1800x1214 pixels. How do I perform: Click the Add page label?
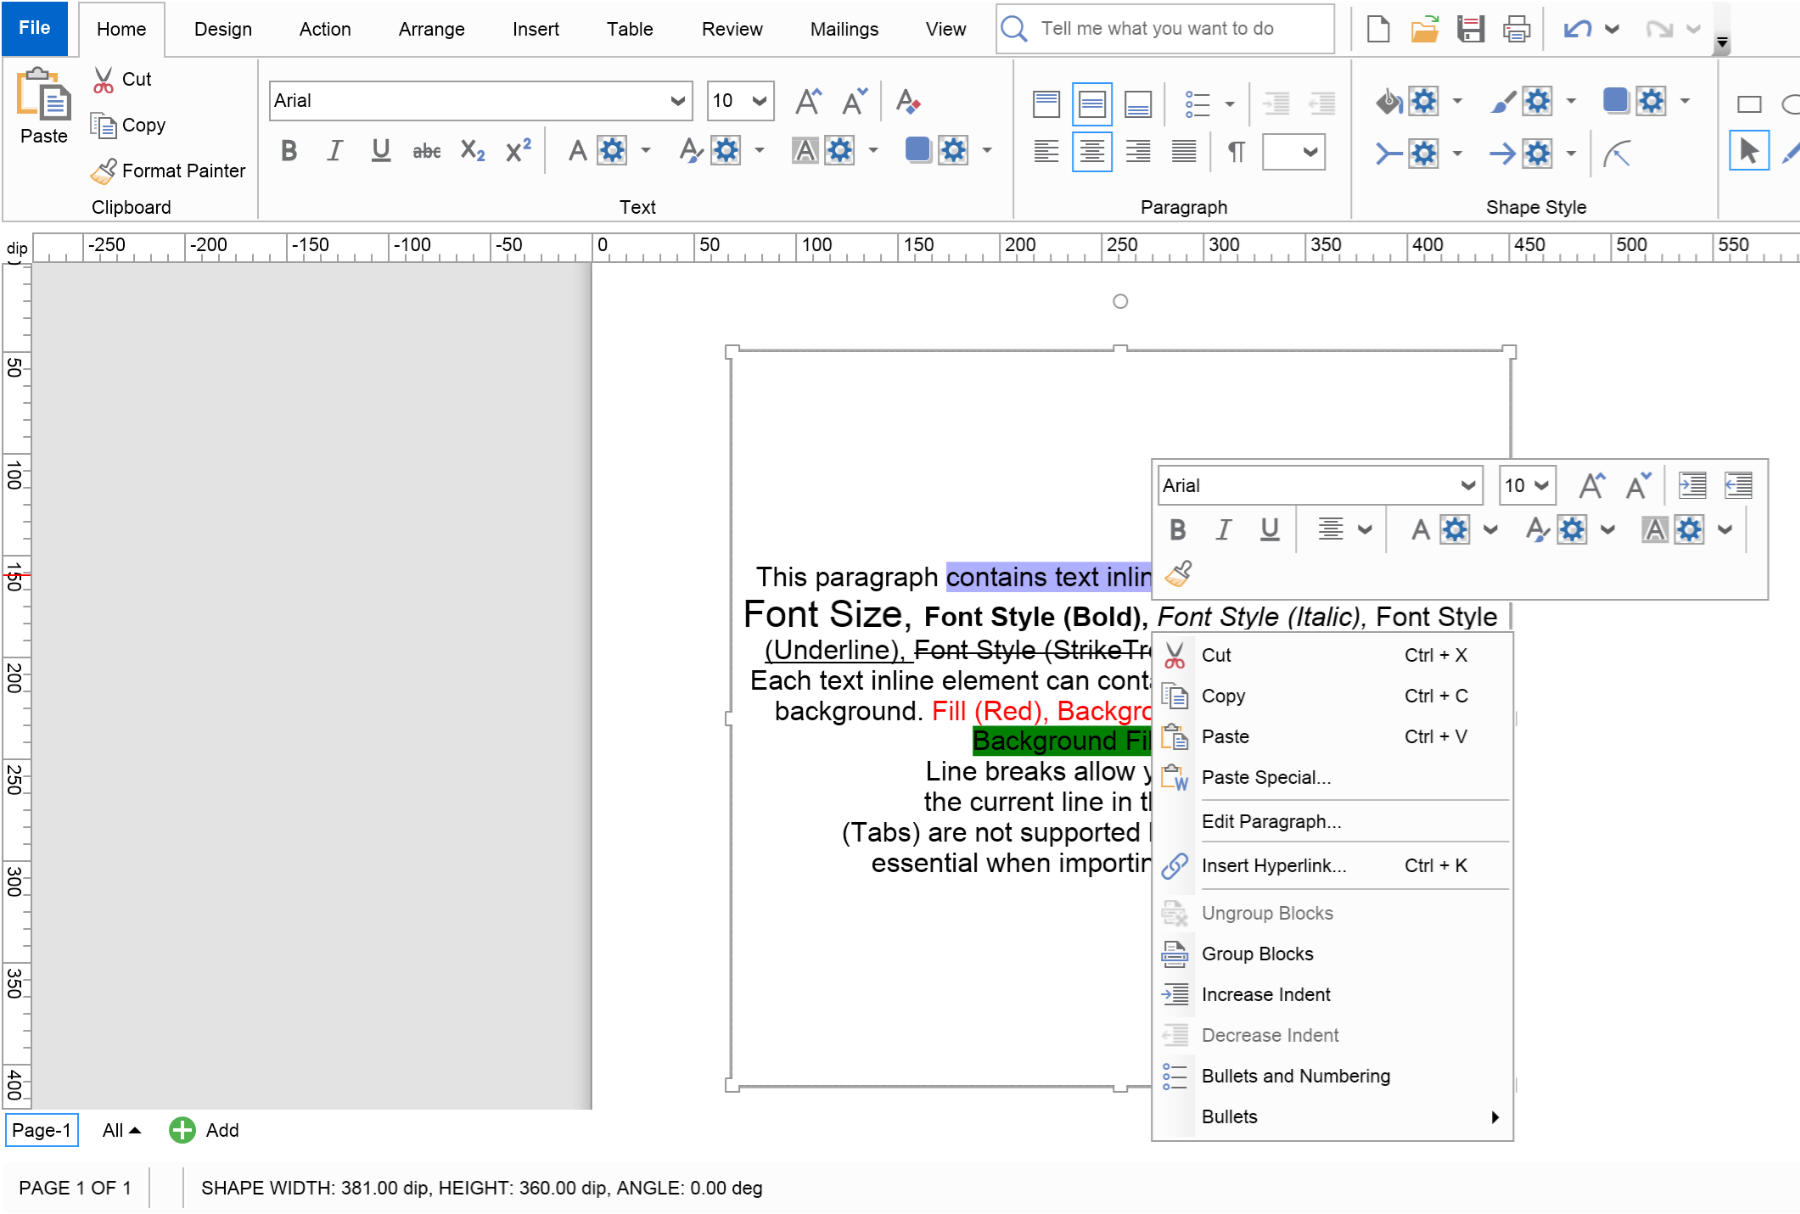pos(222,1130)
